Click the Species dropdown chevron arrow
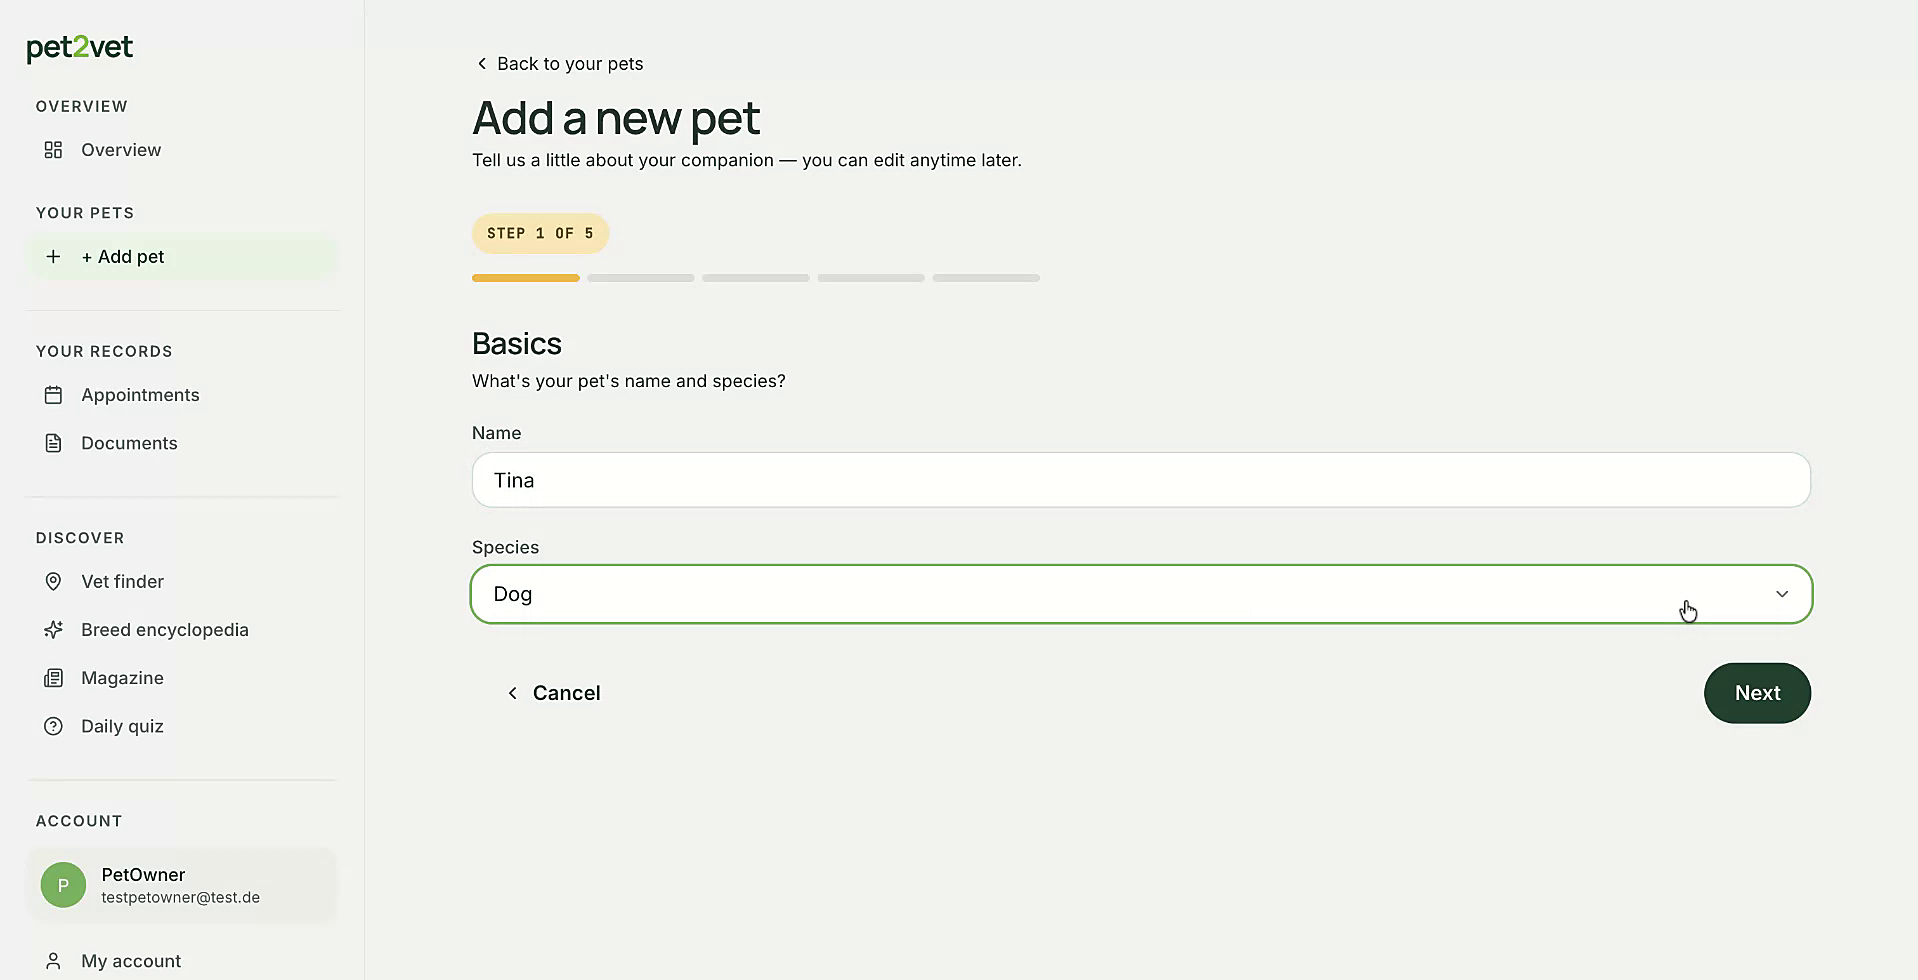This screenshot has width=1918, height=980. click(x=1782, y=594)
